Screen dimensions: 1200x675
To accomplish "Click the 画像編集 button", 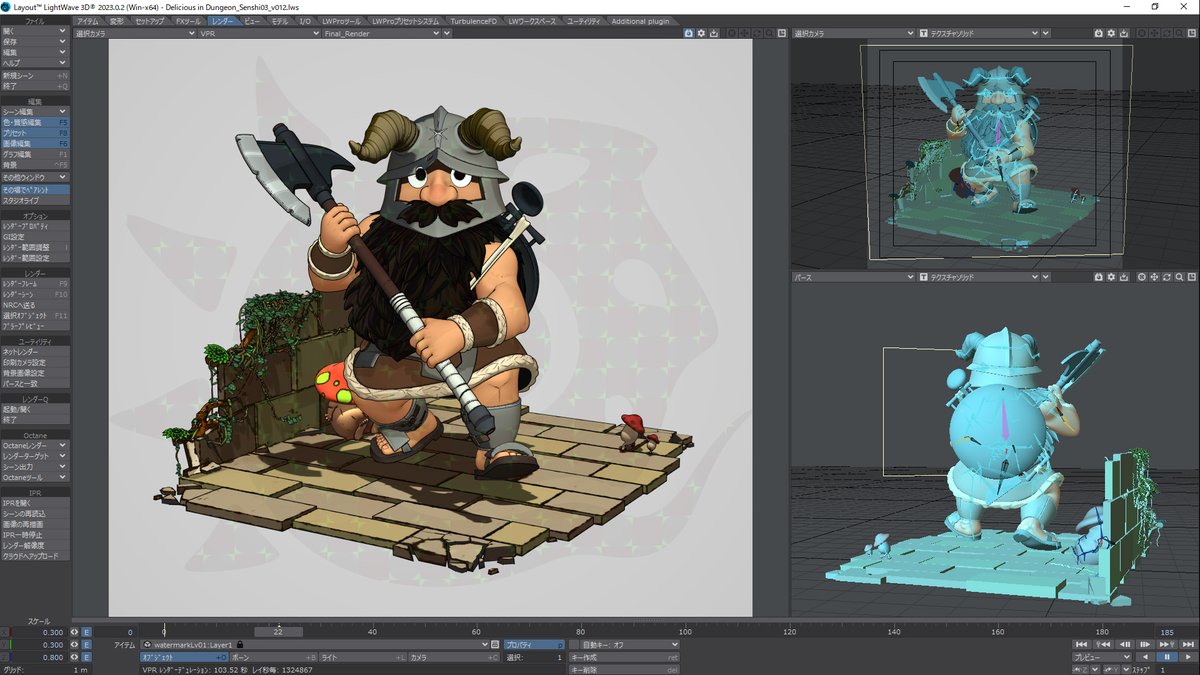I will [x=35, y=144].
